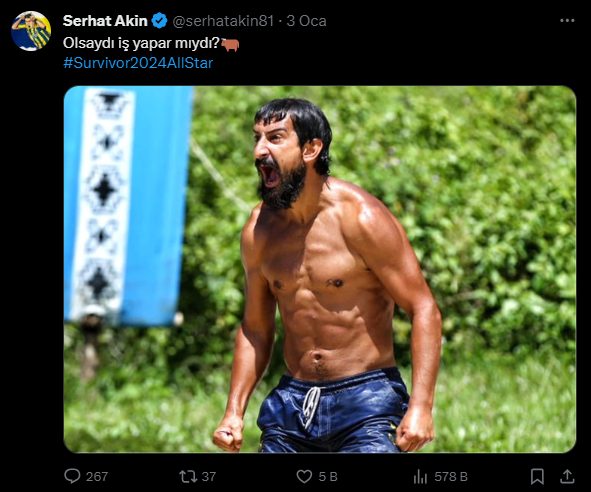Open Serhat Akin's profile avatar
Screen dimensions: 591x492
point(31,31)
